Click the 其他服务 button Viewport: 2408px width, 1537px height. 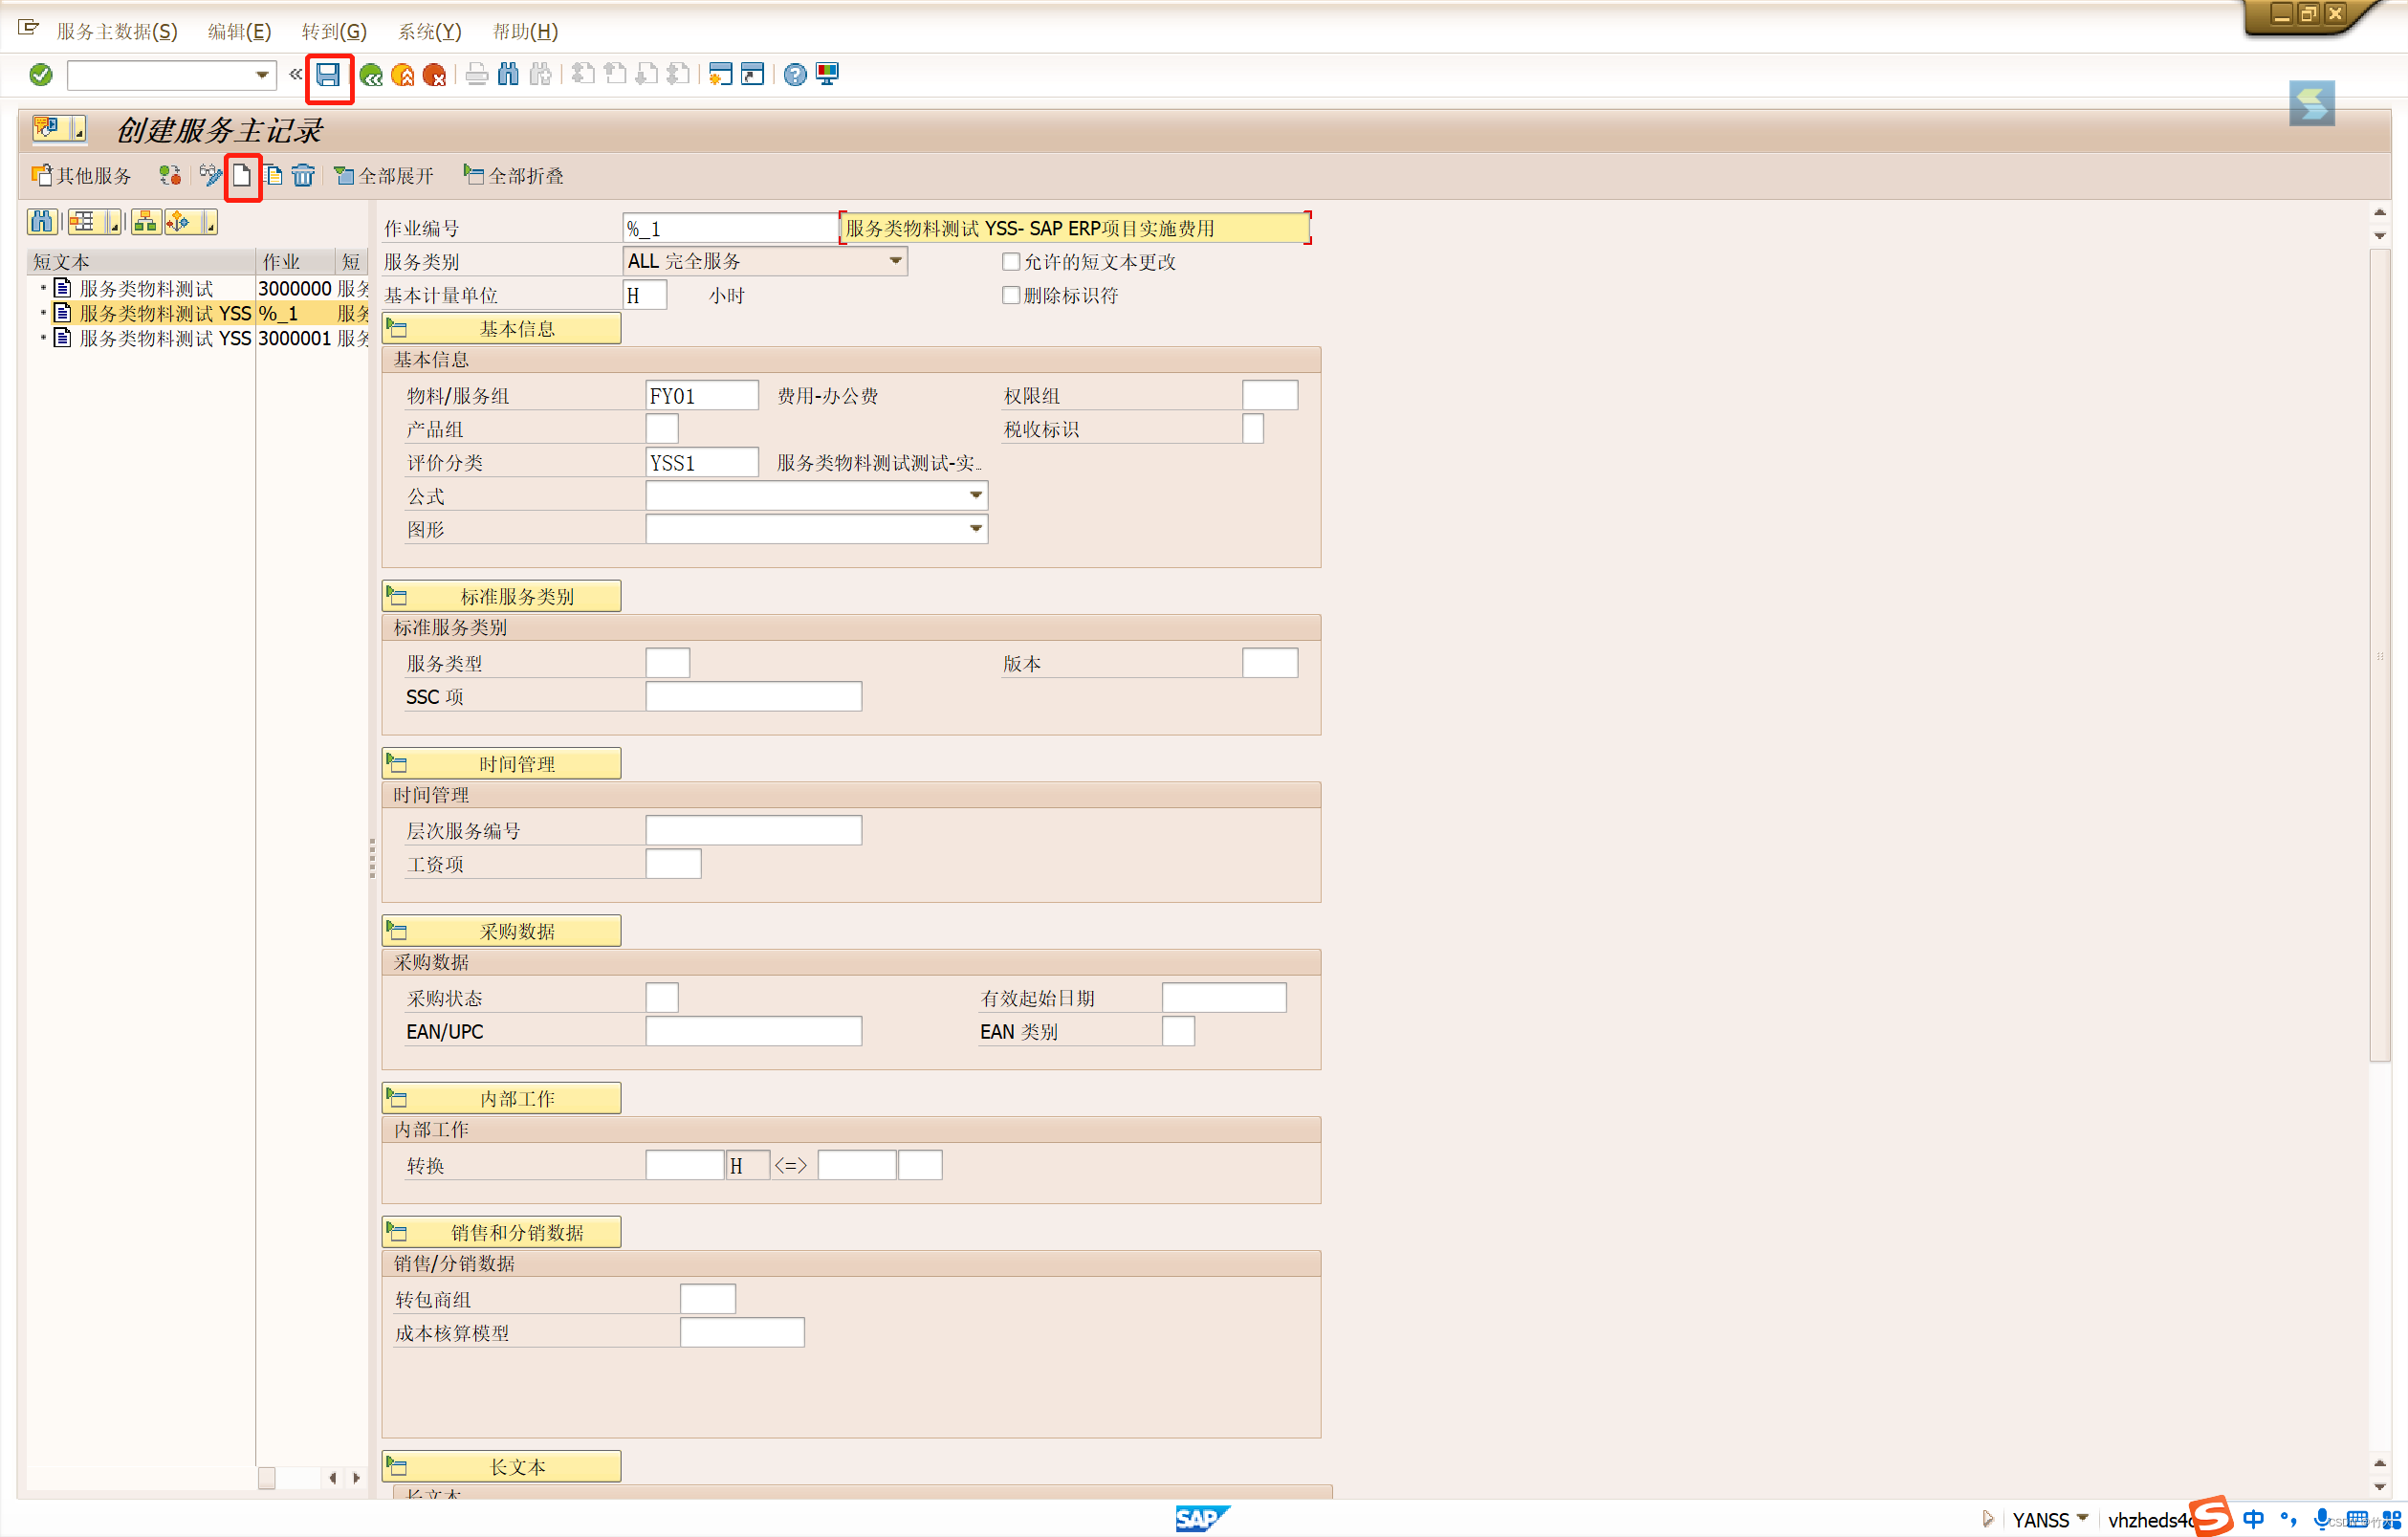[82, 176]
